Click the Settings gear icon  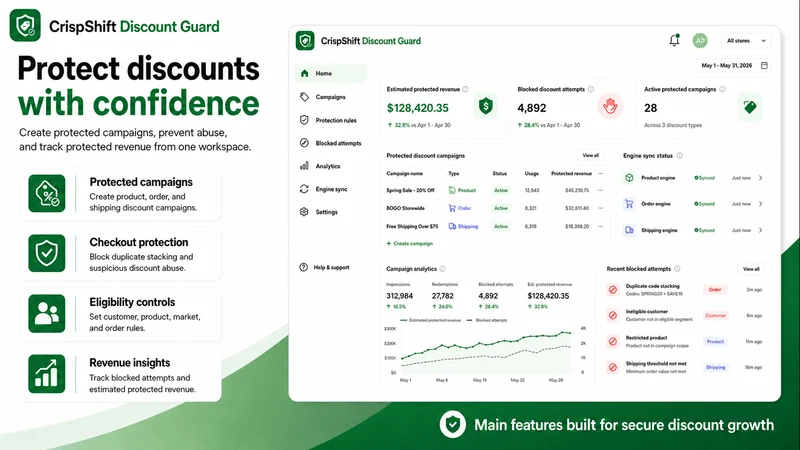[304, 212]
